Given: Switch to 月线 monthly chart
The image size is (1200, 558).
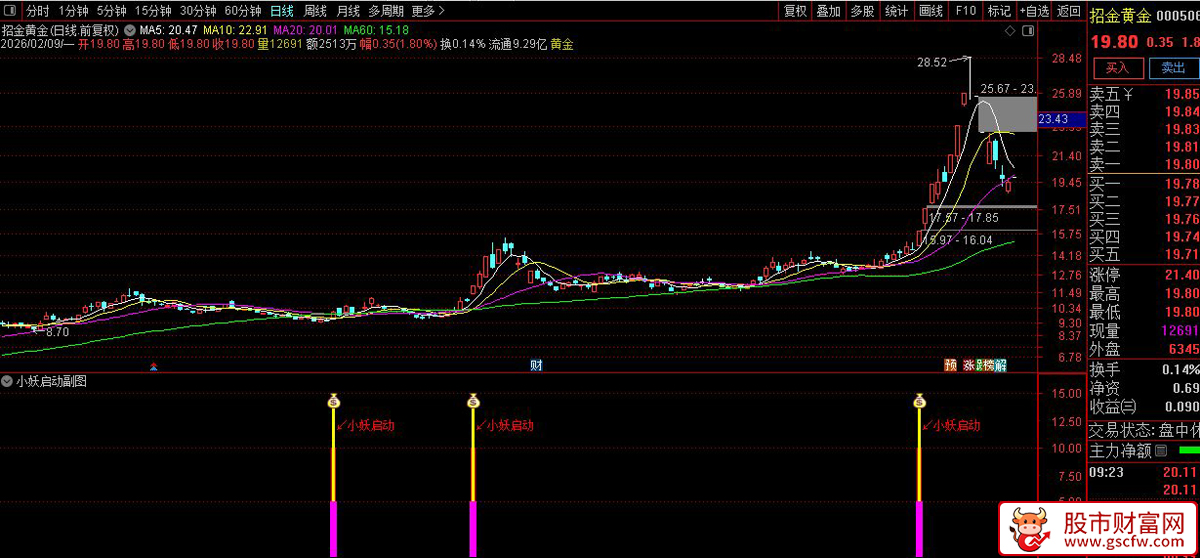Looking at the screenshot, I should tap(348, 11).
